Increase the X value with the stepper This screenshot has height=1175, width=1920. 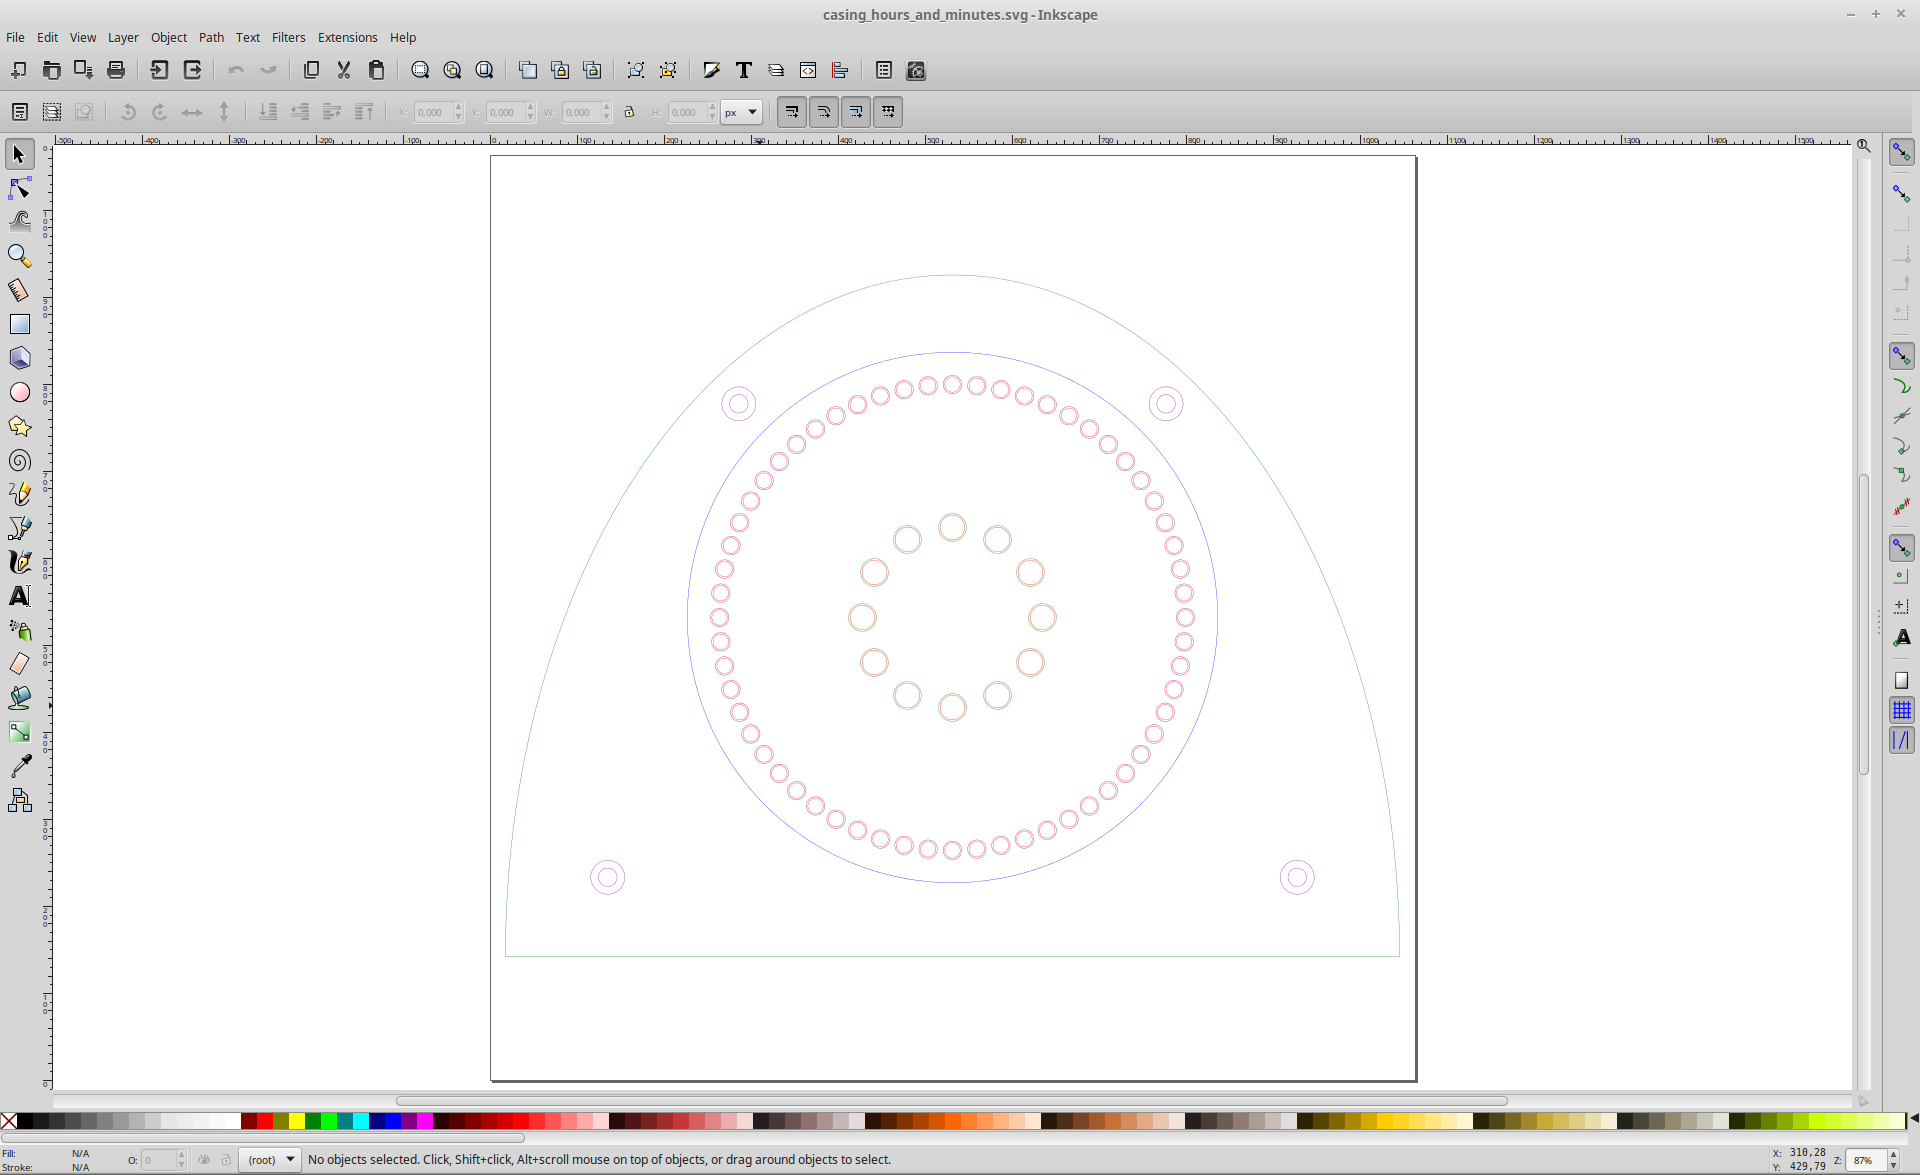[457, 107]
